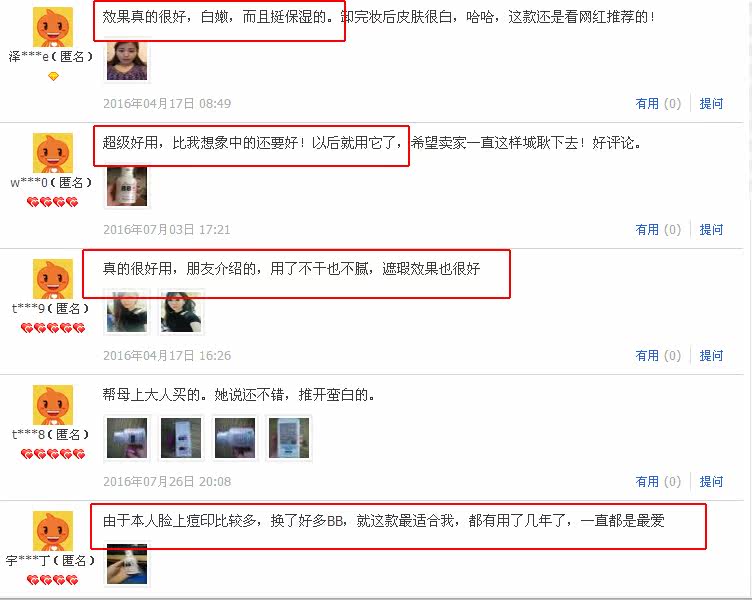
Task: Click red heart rating under t***9
Action: [x=53, y=328]
